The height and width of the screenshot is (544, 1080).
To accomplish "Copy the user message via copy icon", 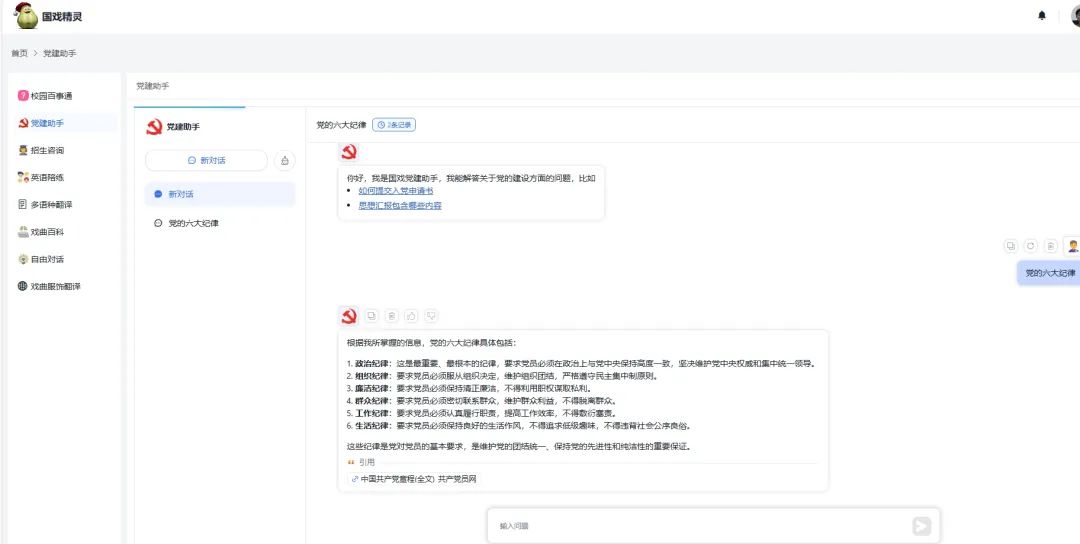I will coord(1010,246).
